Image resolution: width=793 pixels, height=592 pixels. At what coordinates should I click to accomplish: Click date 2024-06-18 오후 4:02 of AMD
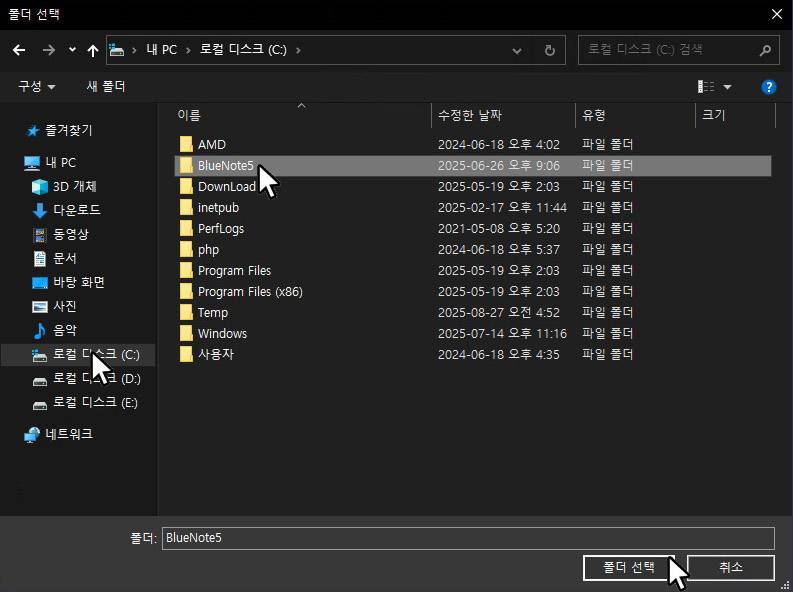pos(499,145)
